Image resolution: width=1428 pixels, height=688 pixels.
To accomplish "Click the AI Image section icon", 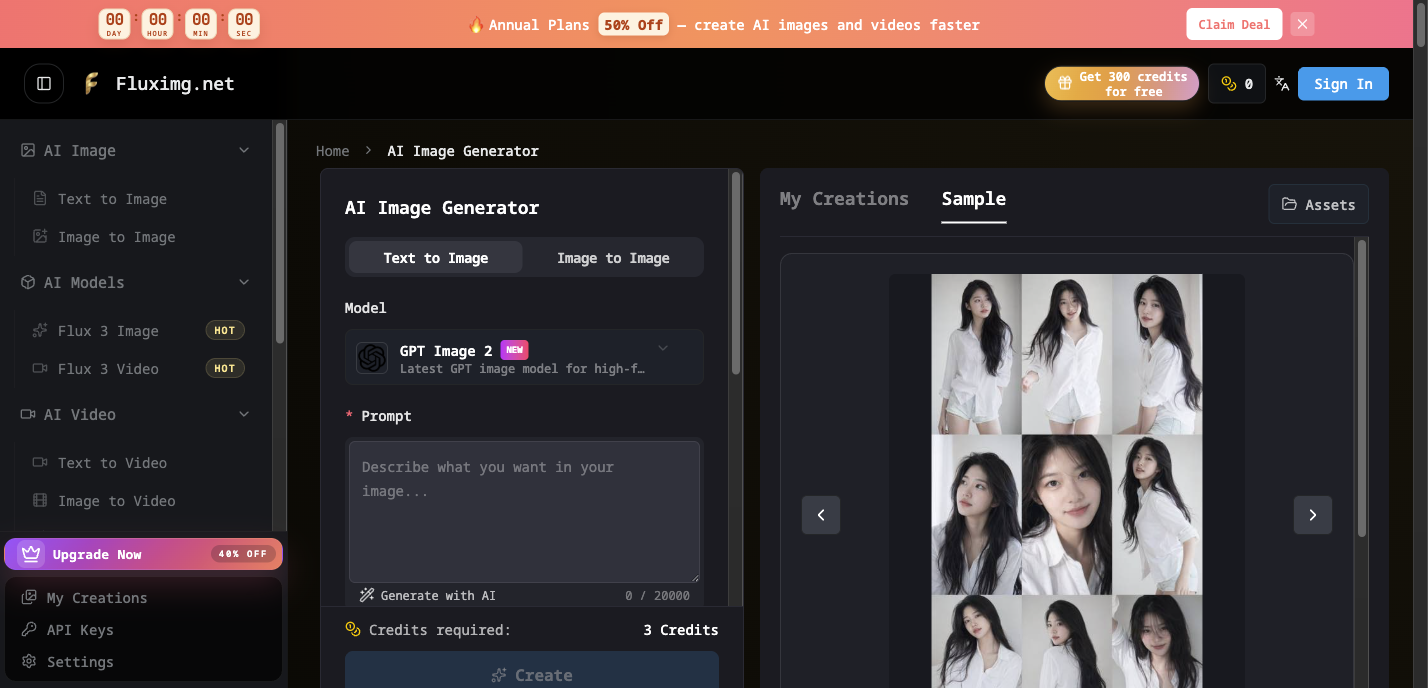I will point(28,150).
